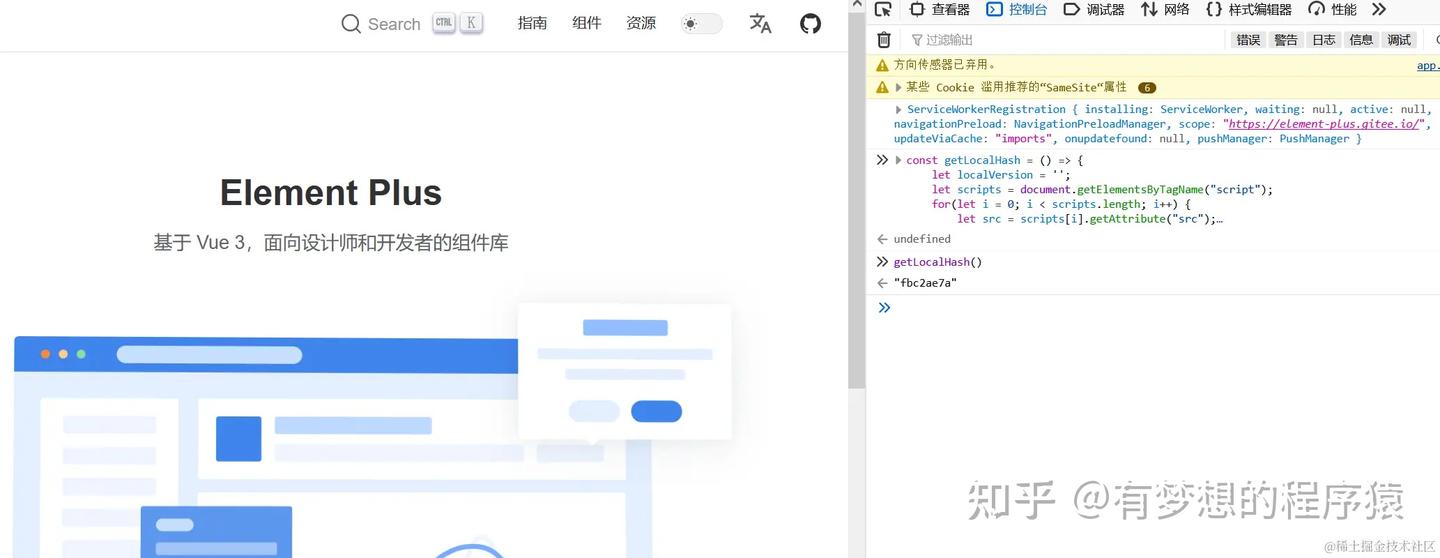This screenshot has width=1440, height=558.
Task: Focus the 过滤输出 filter field
Action: coord(1065,40)
